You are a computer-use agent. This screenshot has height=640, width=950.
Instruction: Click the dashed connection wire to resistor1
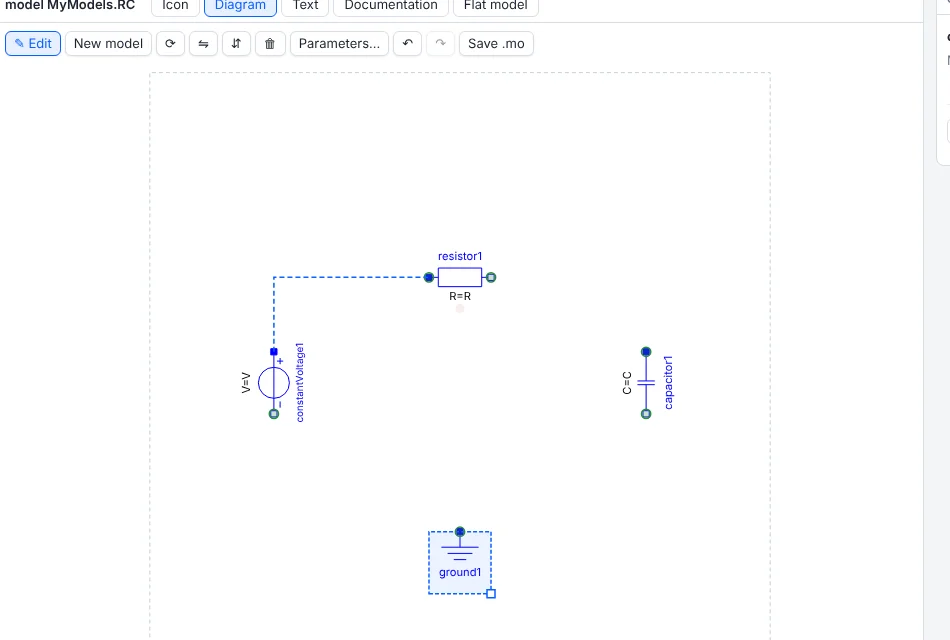pos(351,278)
